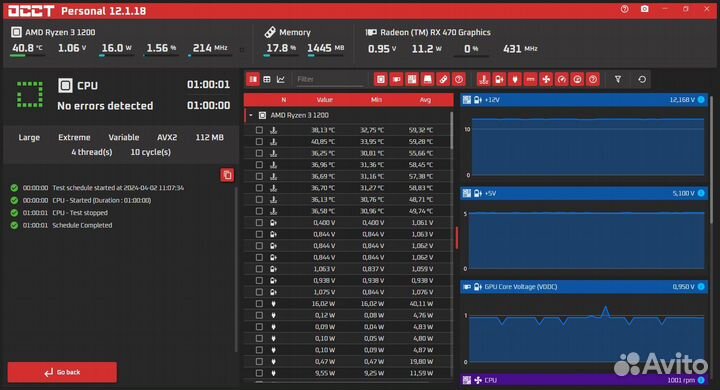Click the 40.8 °C CPU temperature readout
The width and height of the screenshot is (720, 390).
click(x=27, y=48)
